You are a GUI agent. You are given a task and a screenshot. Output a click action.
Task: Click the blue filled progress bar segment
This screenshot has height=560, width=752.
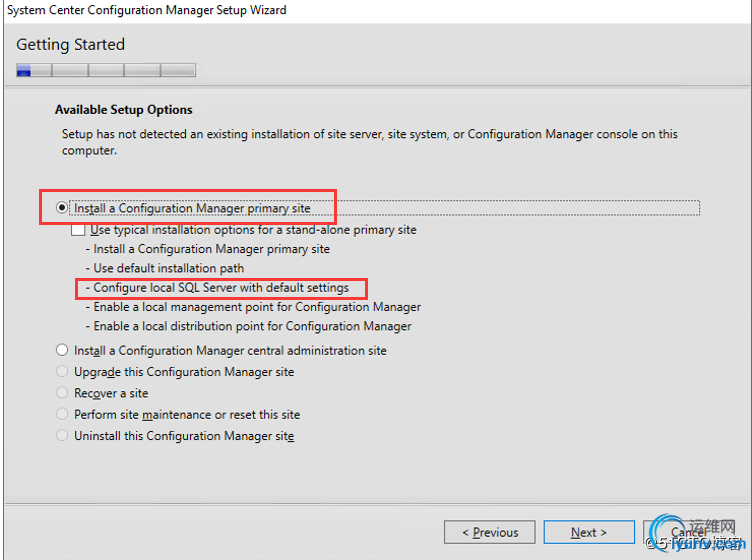pyautogui.click(x=24, y=70)
